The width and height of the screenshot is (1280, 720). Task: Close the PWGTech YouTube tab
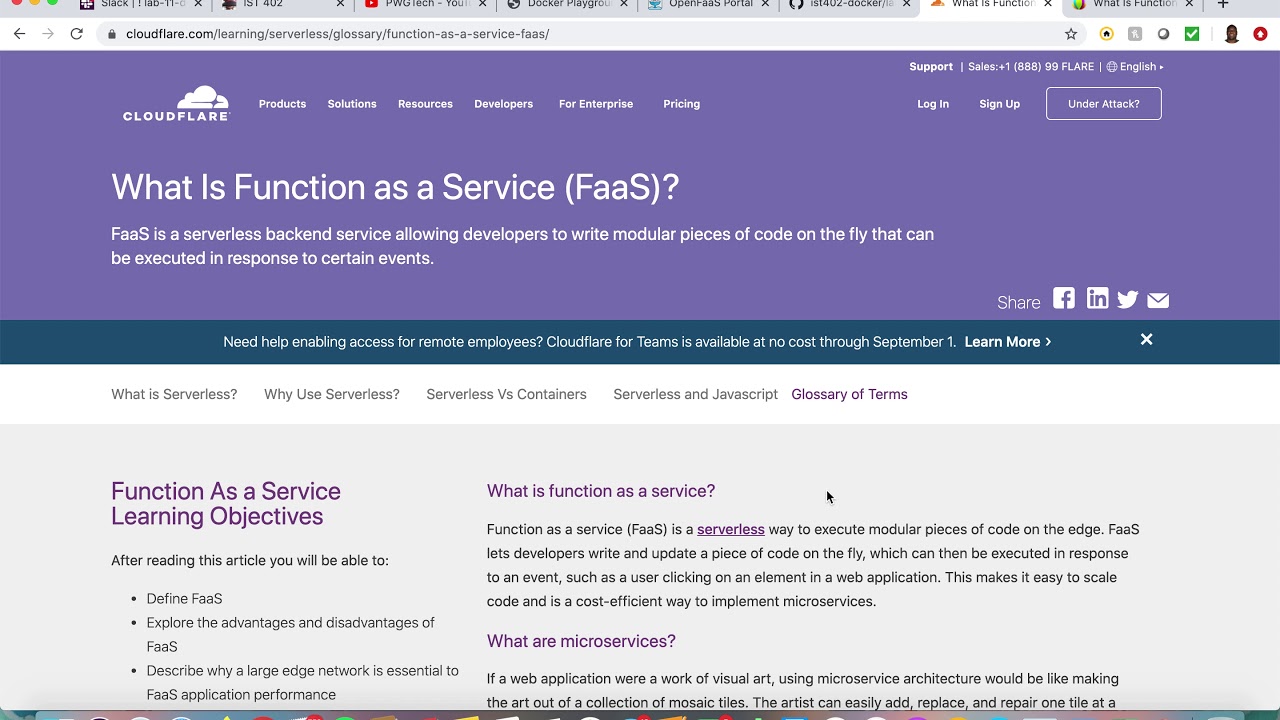tap(481, 4)
